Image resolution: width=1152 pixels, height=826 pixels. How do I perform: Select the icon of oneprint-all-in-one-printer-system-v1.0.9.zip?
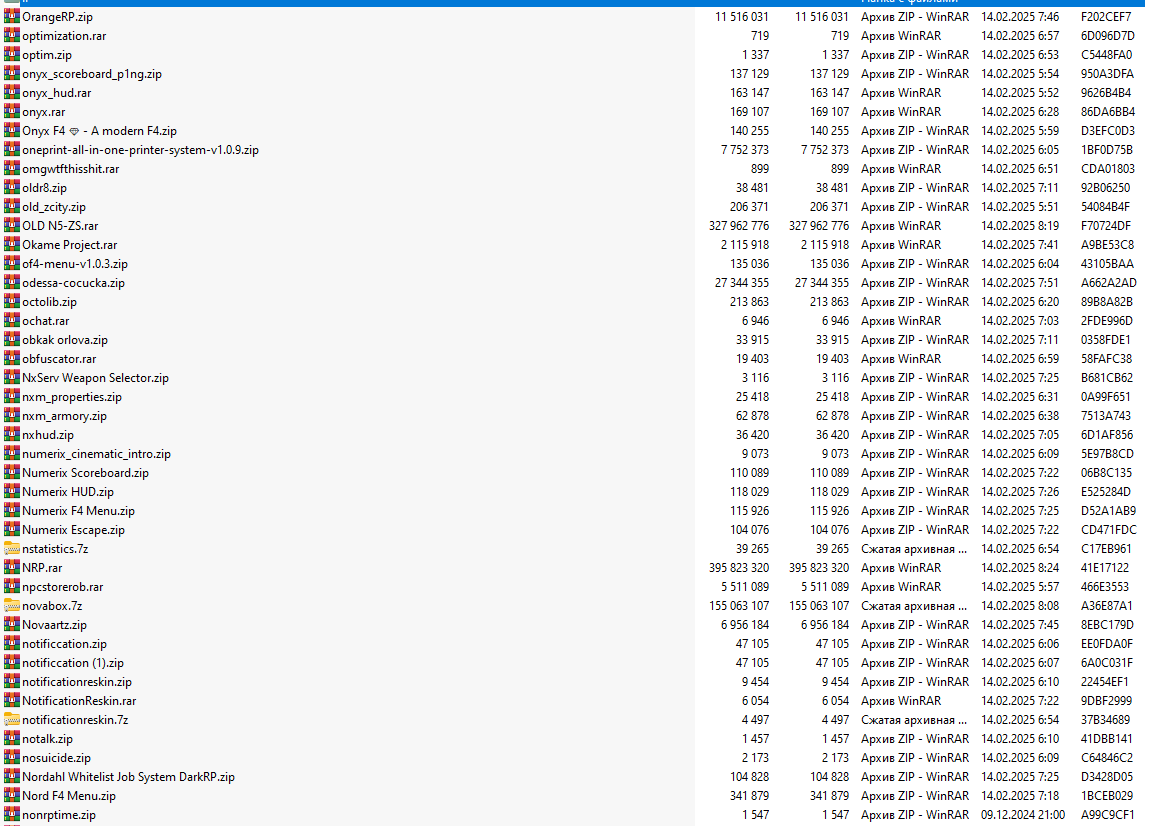(x=12, y=150)
